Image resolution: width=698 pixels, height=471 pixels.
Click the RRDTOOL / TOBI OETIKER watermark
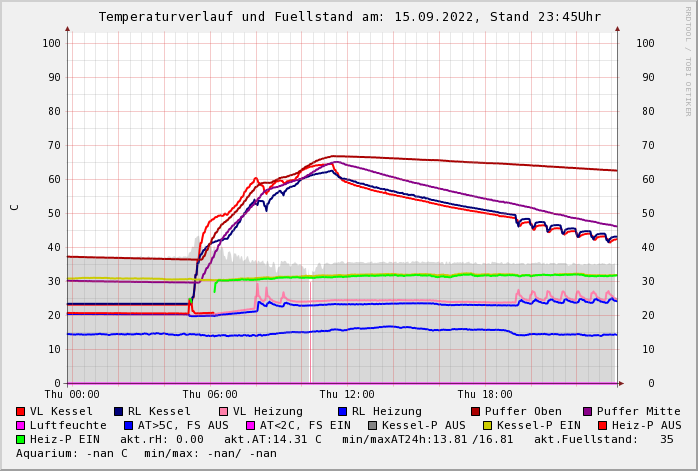(688, 61)
